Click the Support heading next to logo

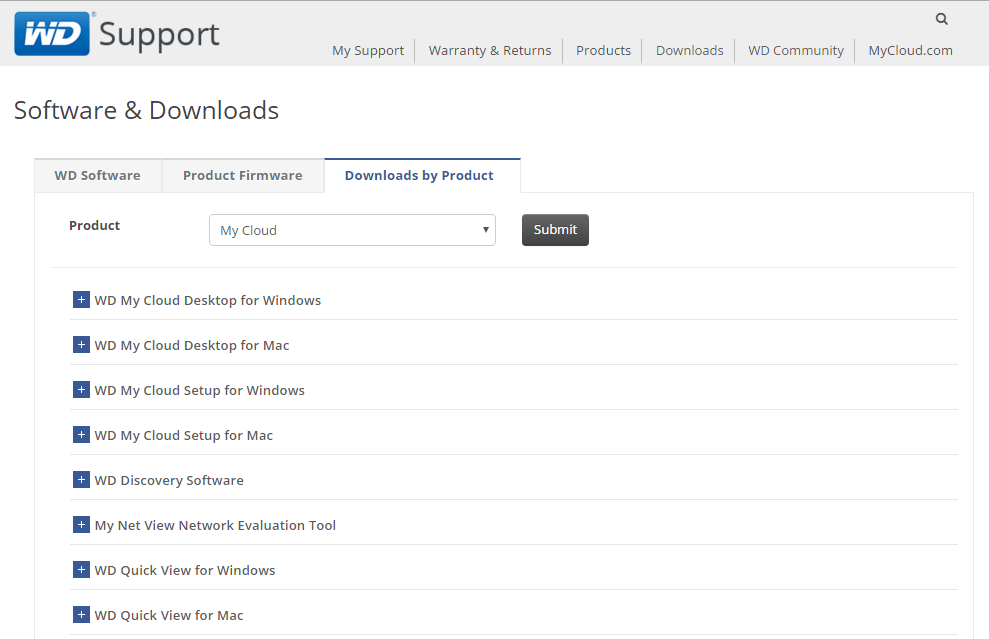click(x=159, y=35)
